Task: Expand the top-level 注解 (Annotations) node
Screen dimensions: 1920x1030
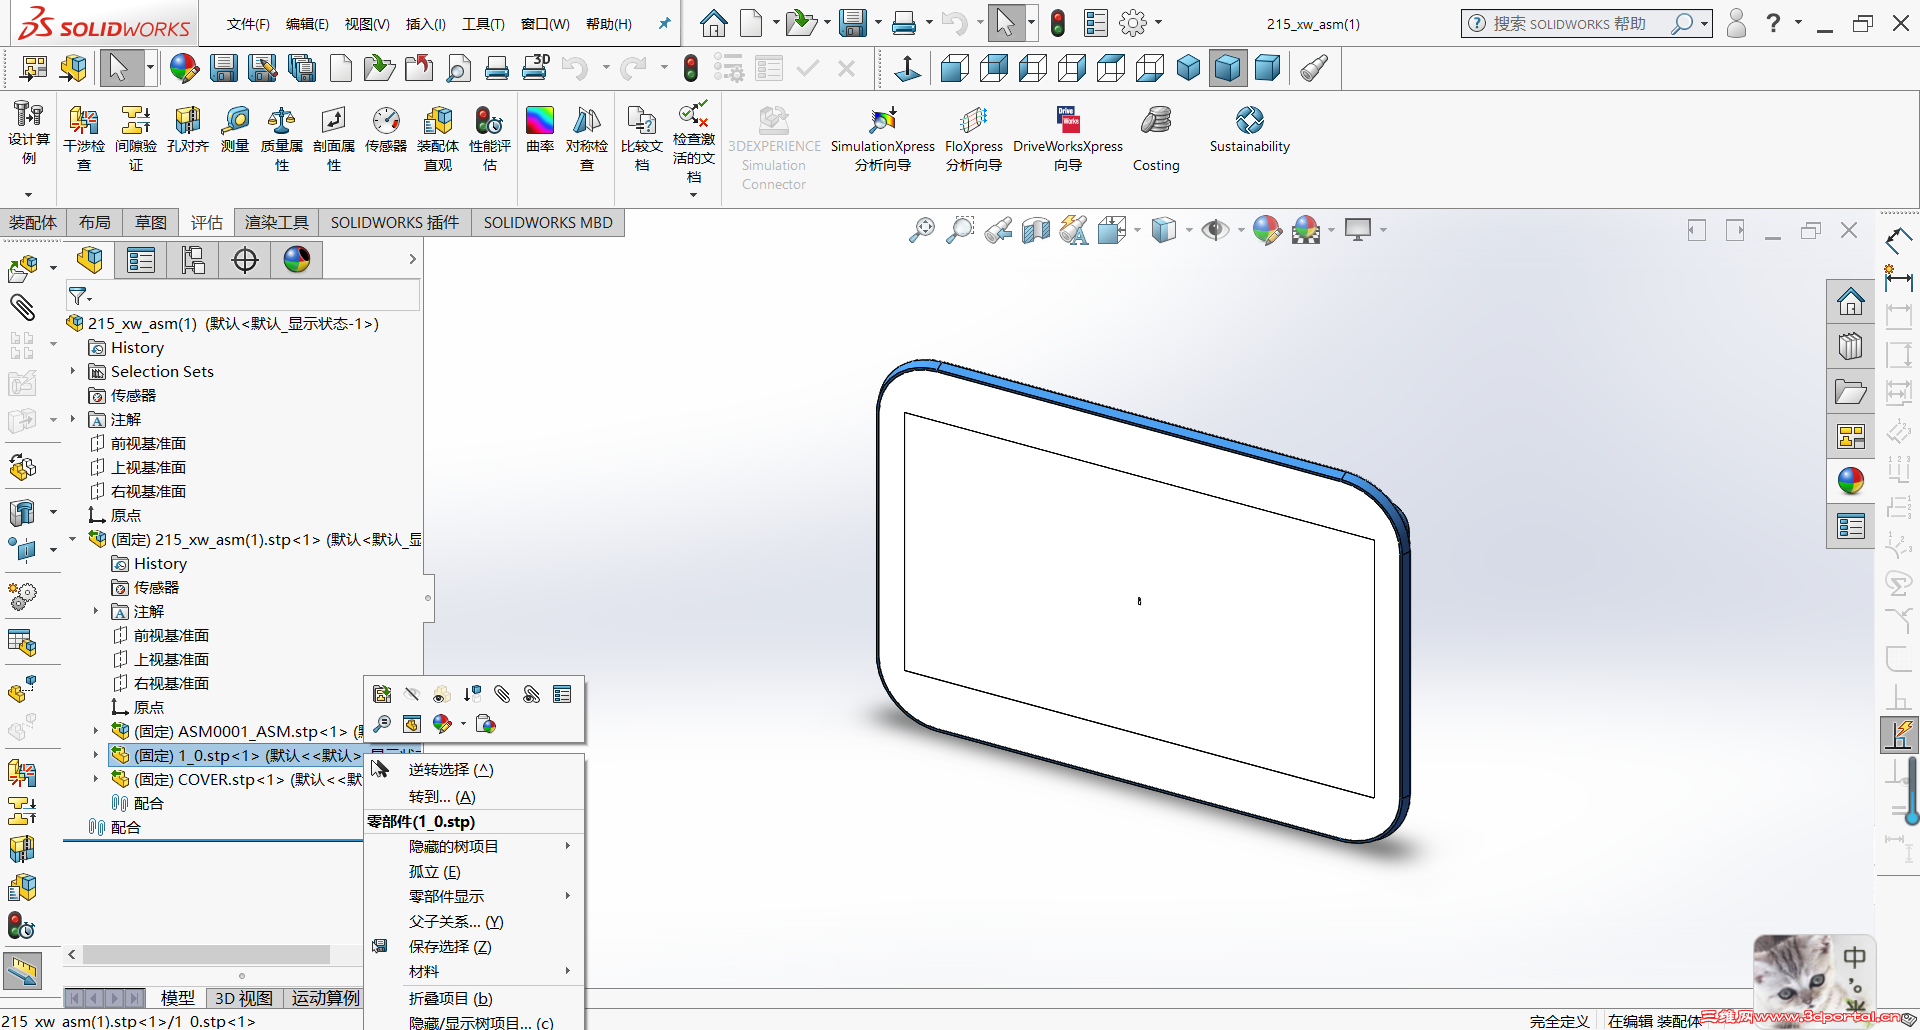Action: pyautogui.click(x=73, y=419)
